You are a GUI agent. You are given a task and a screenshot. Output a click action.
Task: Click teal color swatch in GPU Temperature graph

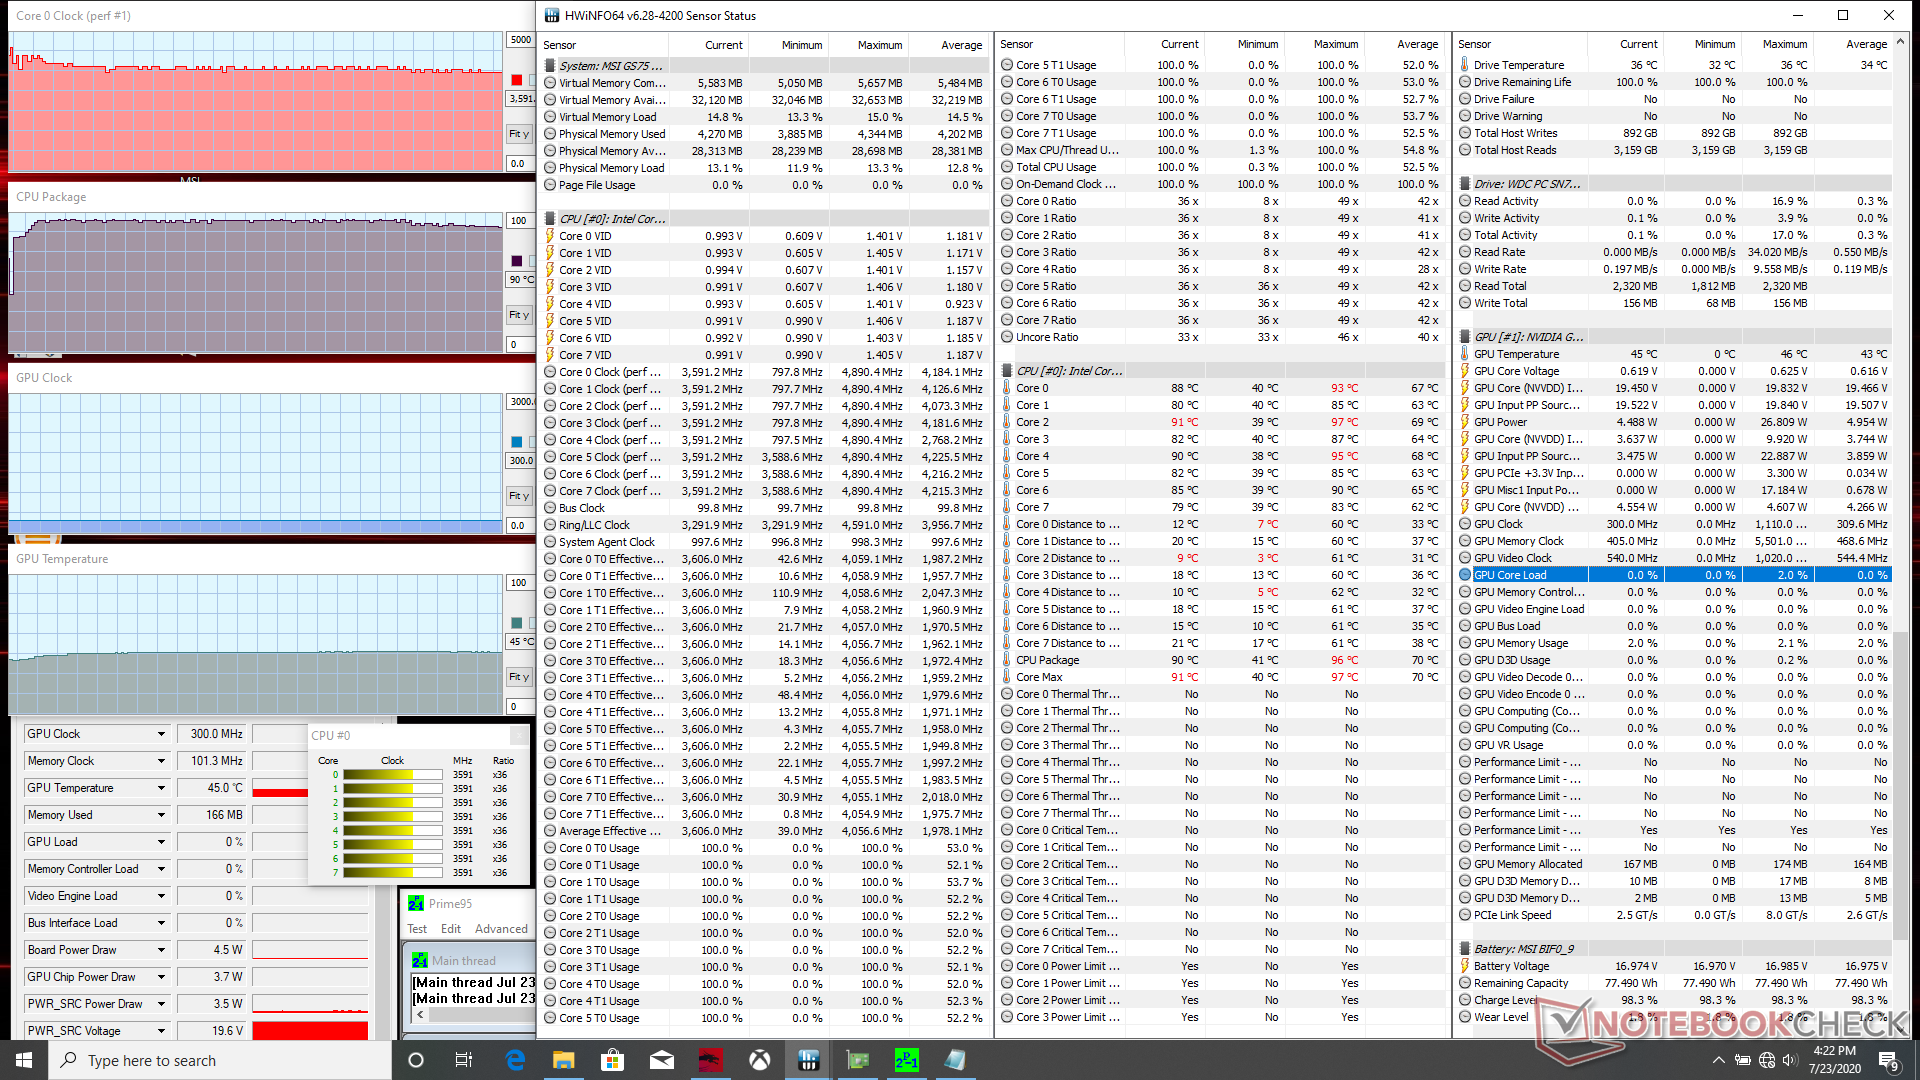(517, 623)
